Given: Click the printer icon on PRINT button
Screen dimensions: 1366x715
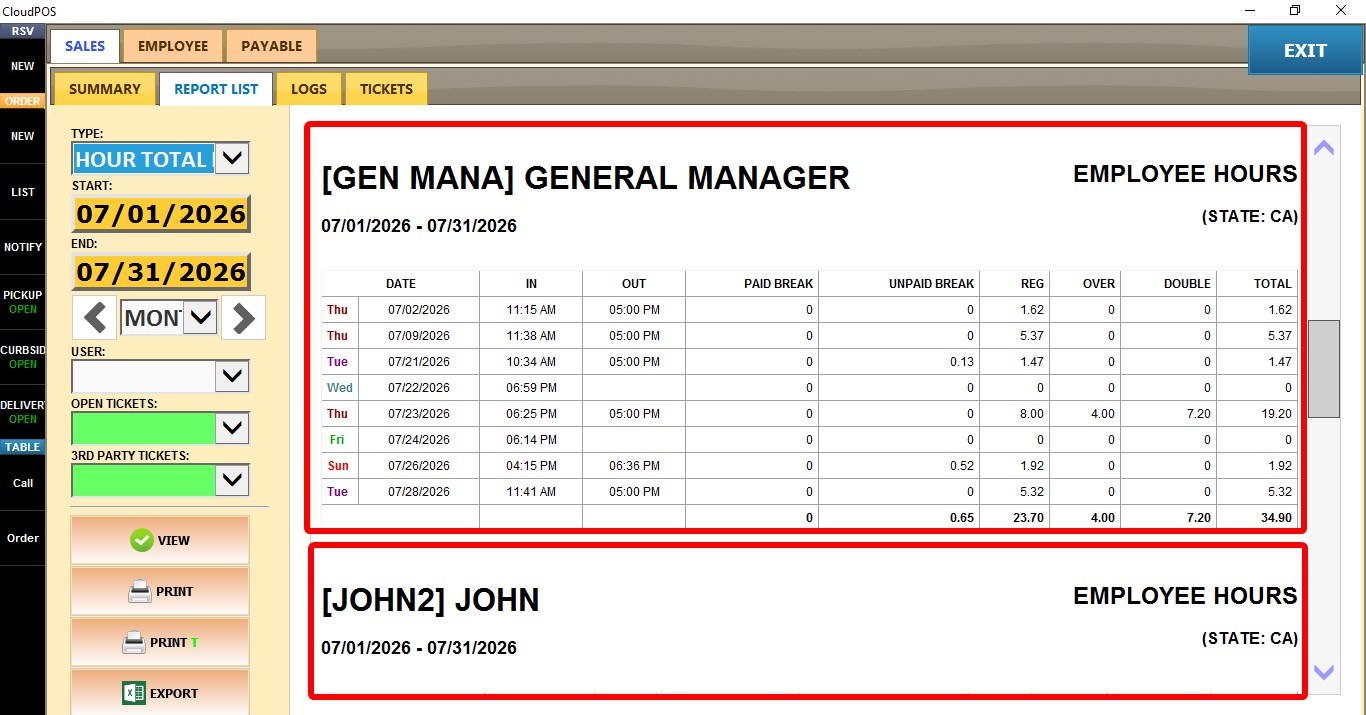Looking at the screenshot, I should click(x=140, y=592).
